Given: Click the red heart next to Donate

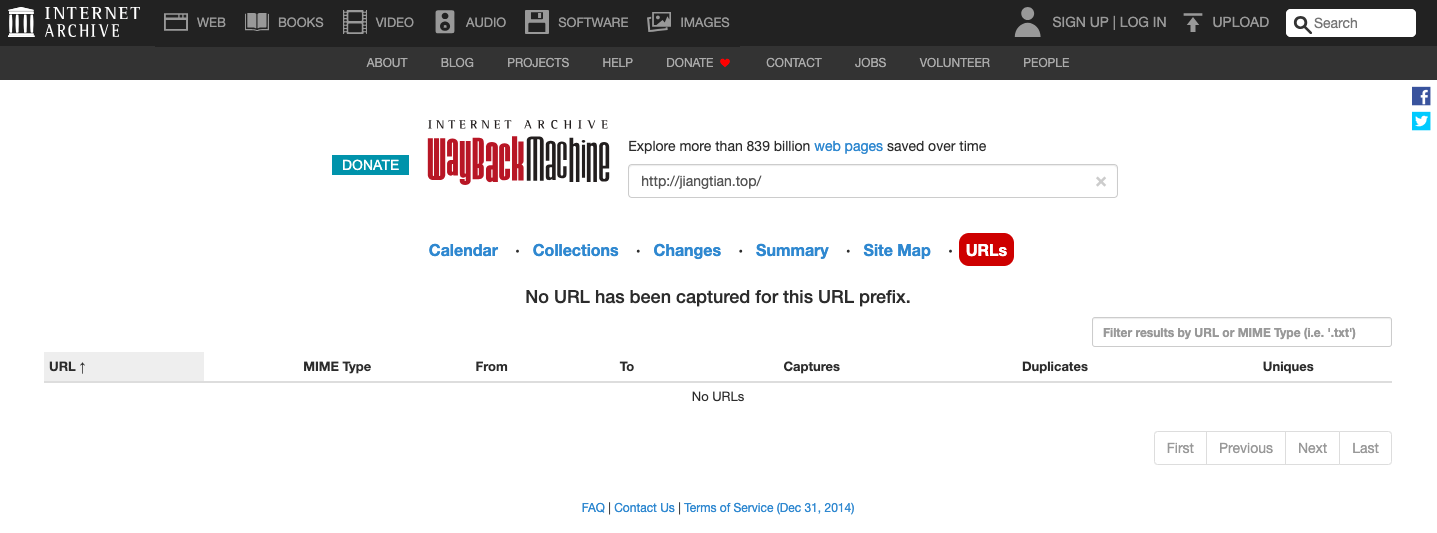Looking at the screenshot, I should pos(725,63).
